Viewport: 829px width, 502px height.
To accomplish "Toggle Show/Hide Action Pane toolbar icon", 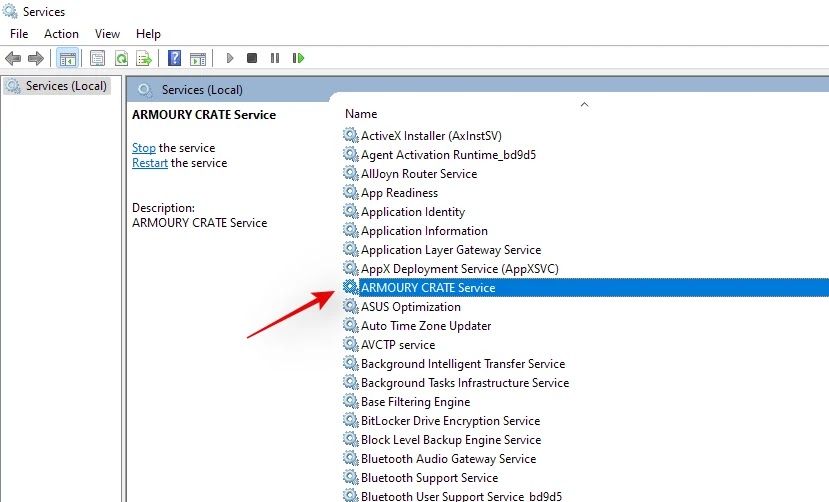I will [x=198, y=59].
